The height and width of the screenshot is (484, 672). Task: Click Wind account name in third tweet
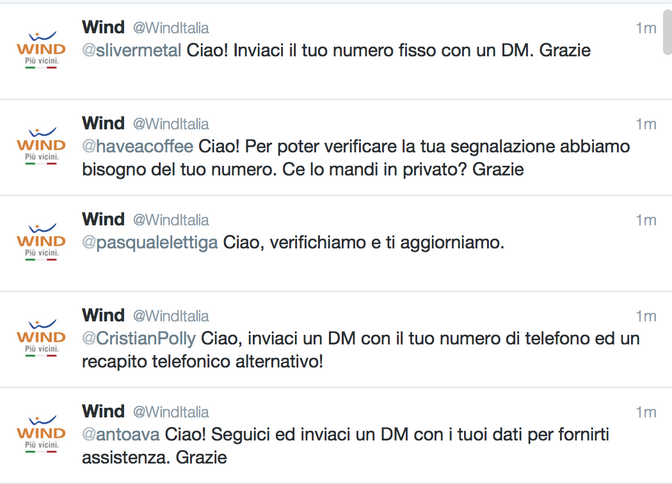click(103, 219)
